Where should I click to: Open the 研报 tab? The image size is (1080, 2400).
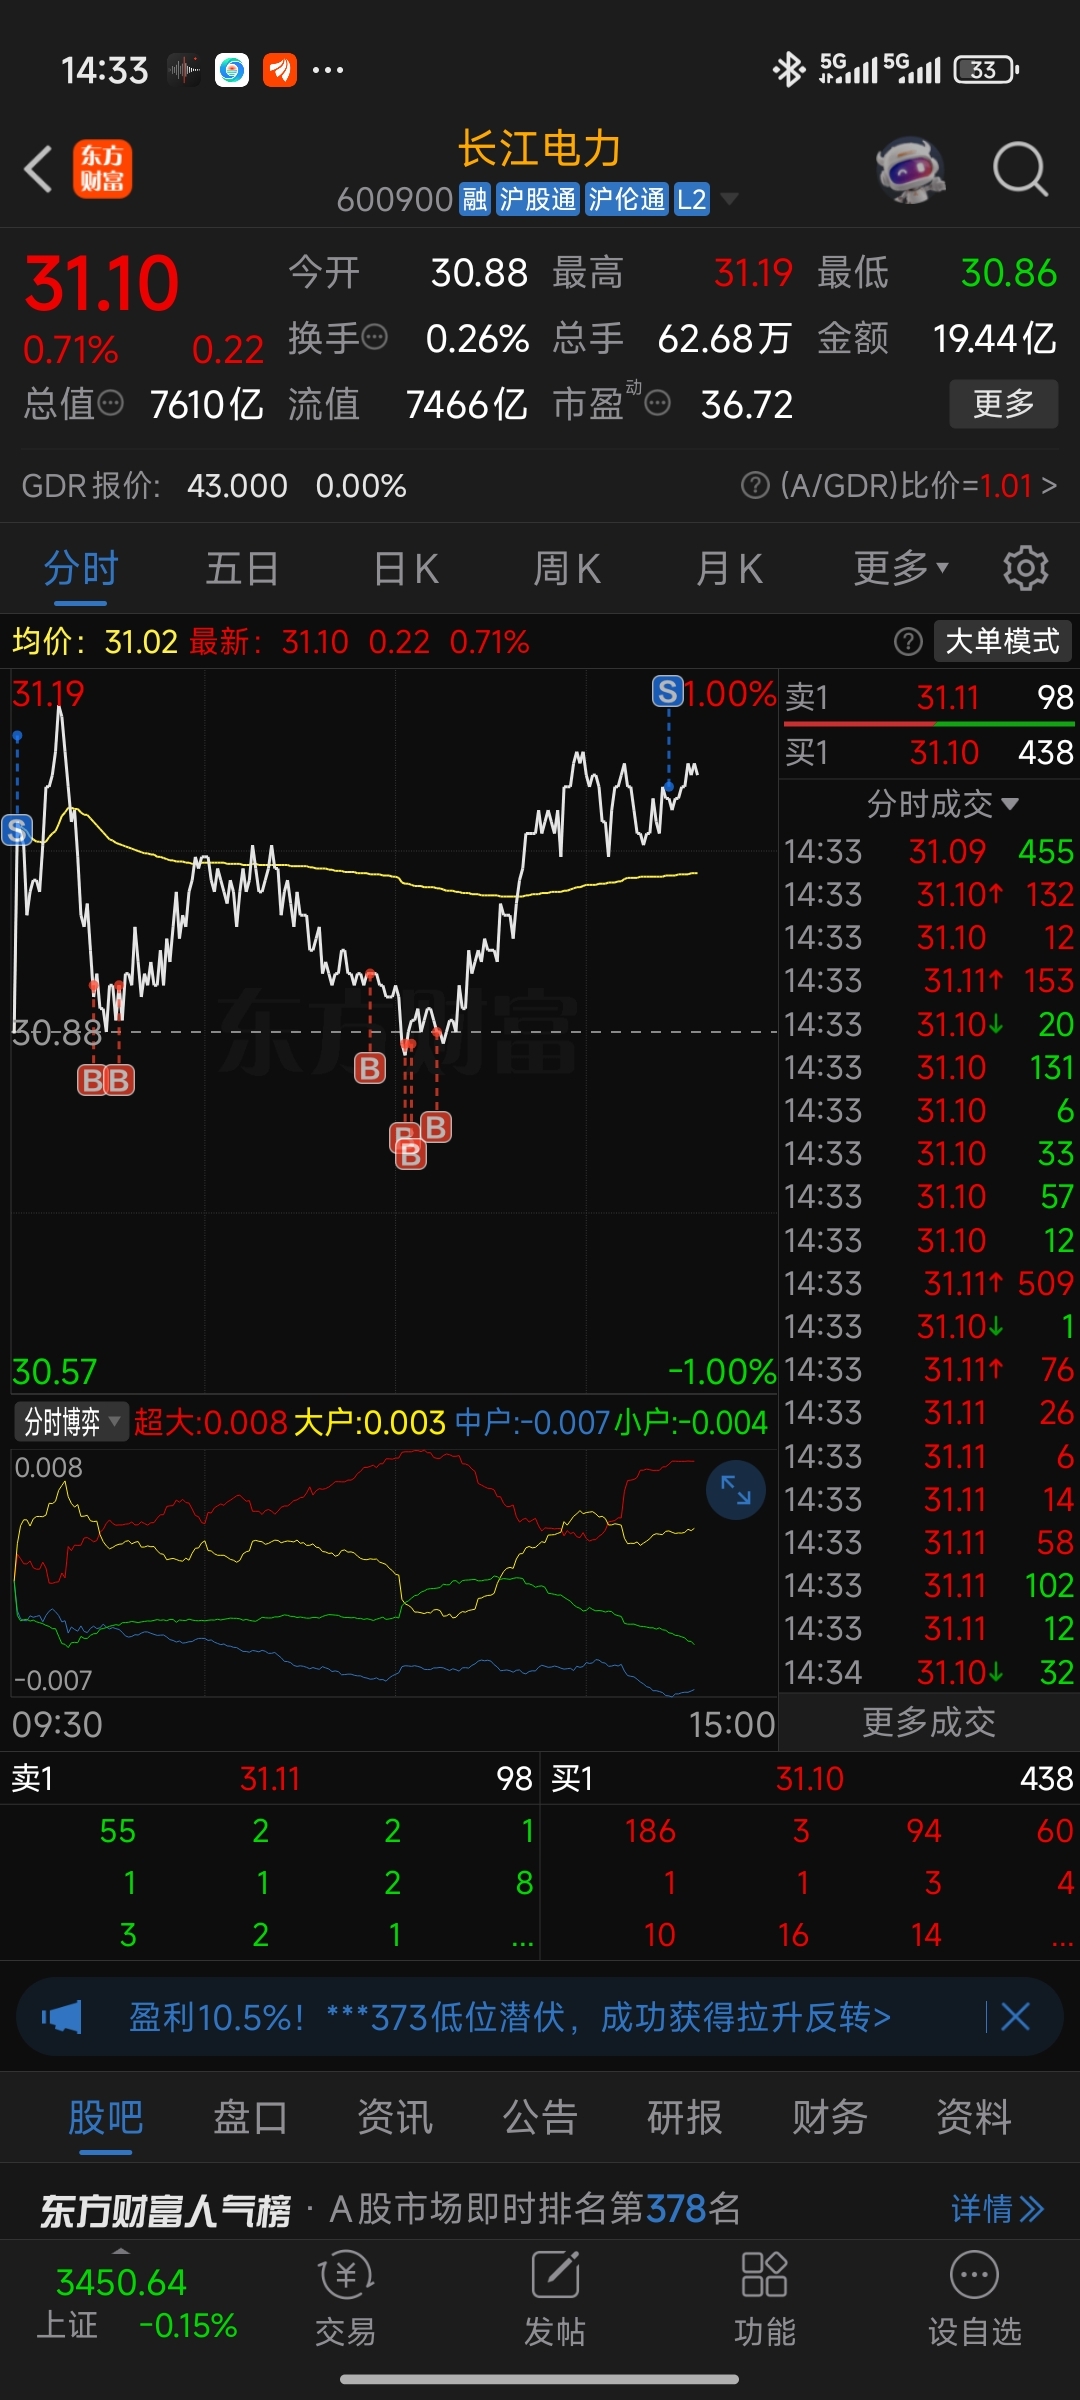(x=684, y=2117)
